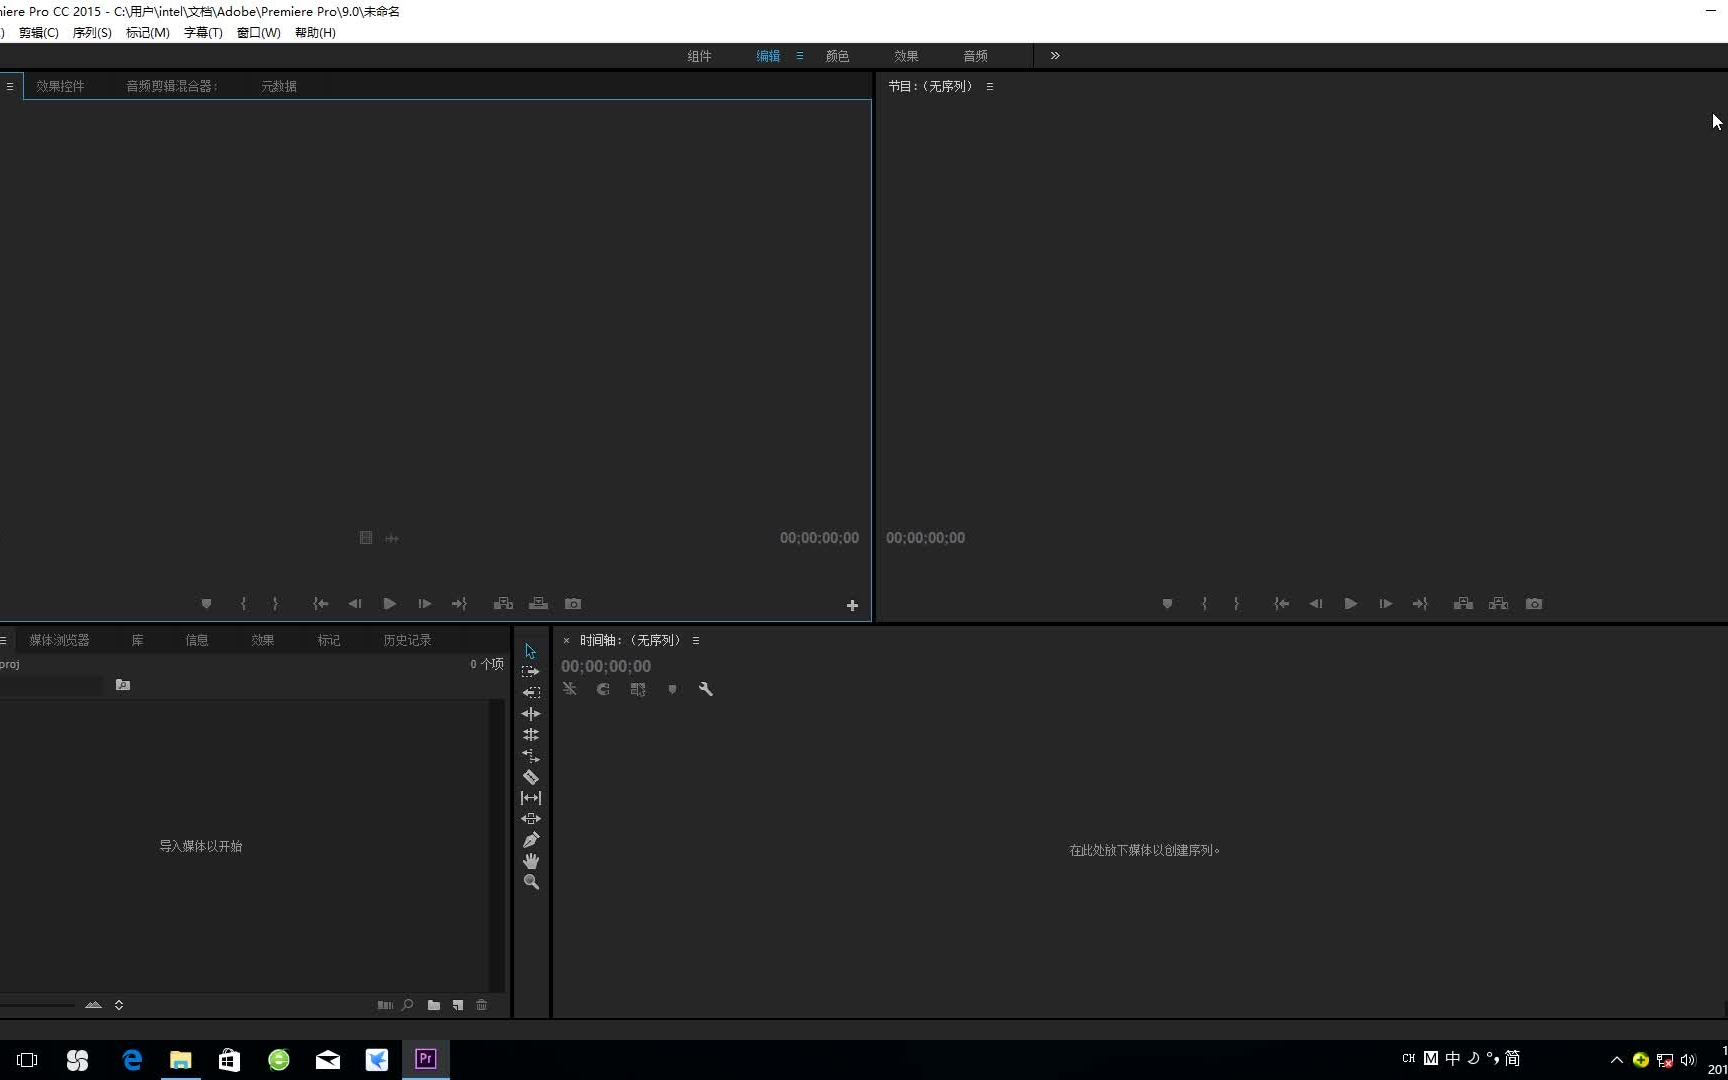Play the source monitor
This screenshot has height=1080, width=1728.
coord(390,604)
